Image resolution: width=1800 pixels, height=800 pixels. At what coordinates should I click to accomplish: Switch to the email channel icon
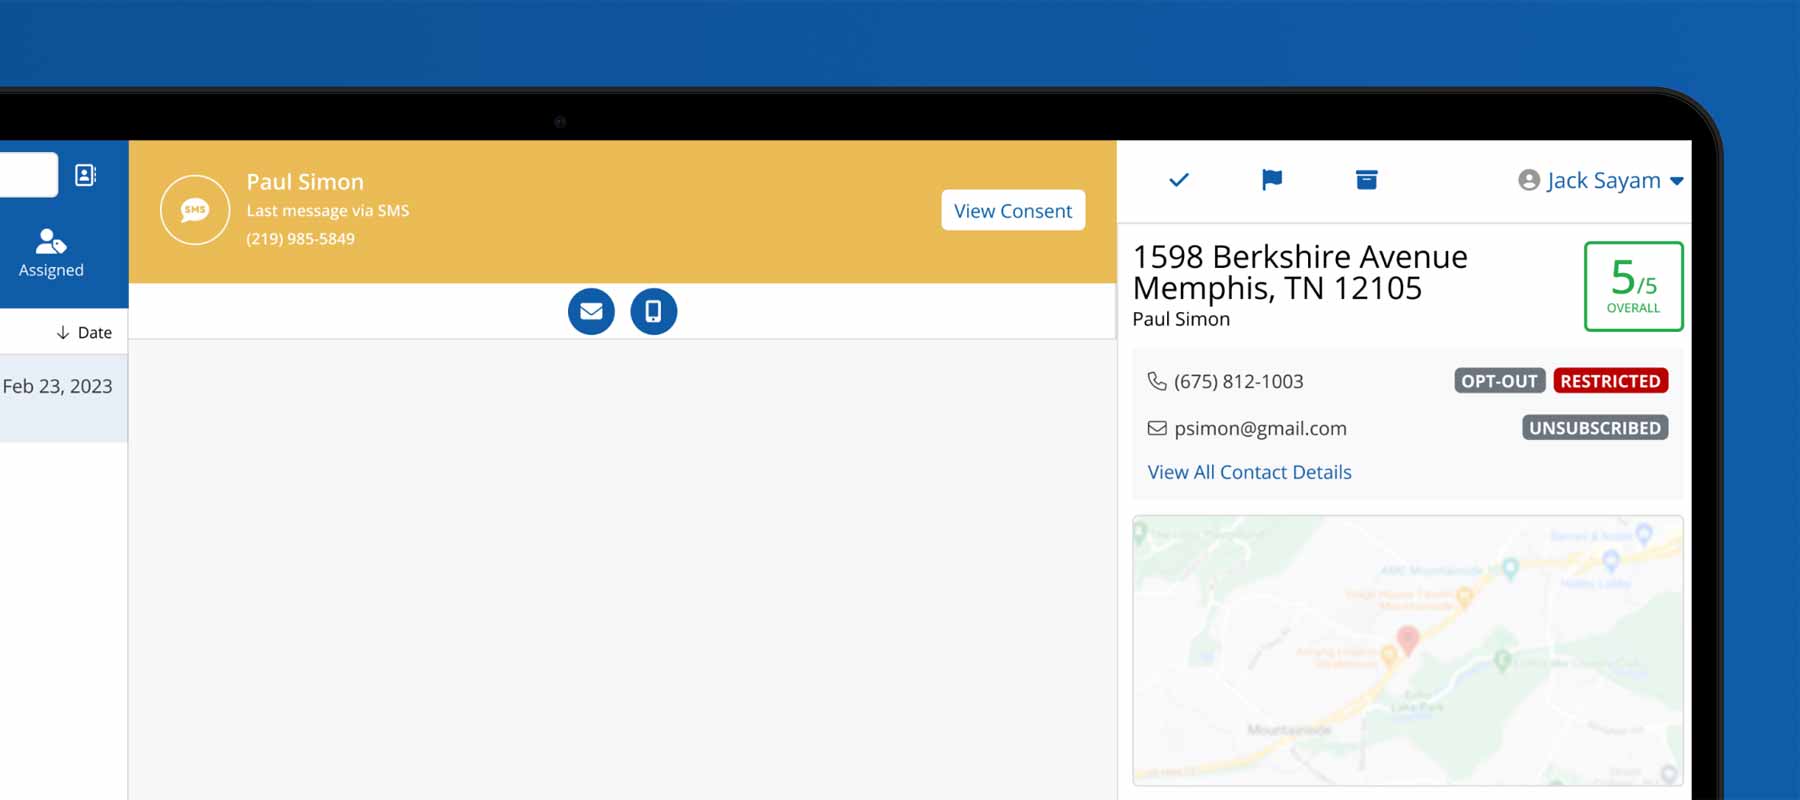[x=591, y=311]
